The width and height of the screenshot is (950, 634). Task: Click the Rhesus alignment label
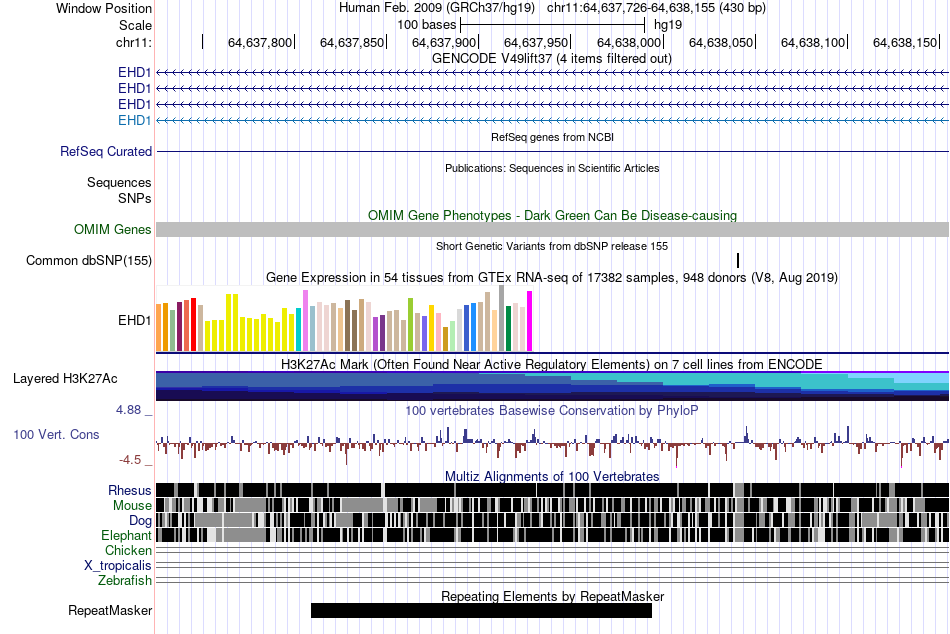(130, 490)
